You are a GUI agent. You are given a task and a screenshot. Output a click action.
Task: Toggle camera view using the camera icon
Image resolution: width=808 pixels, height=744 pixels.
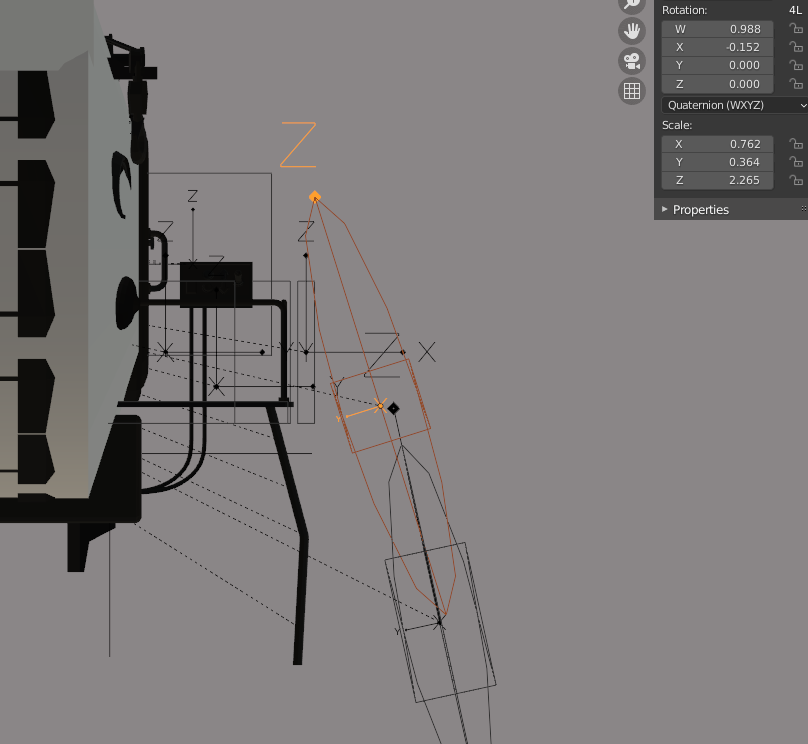tap(631, 61)
